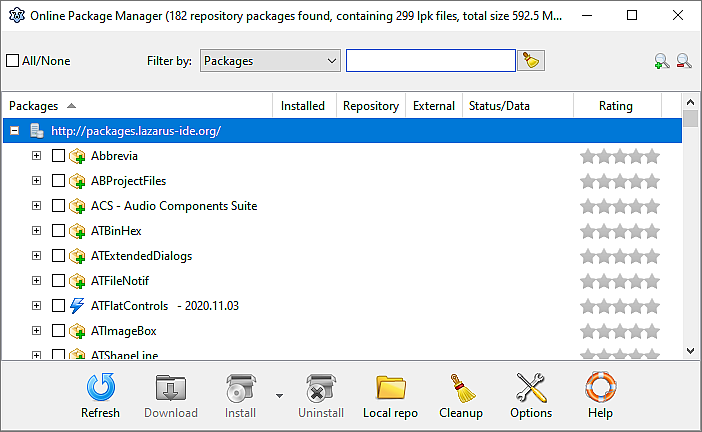Sort by the Installed column header
Image resolution: width=702 pixels, height=432 pixels.
pyautogui.click(x=302, y=106)
